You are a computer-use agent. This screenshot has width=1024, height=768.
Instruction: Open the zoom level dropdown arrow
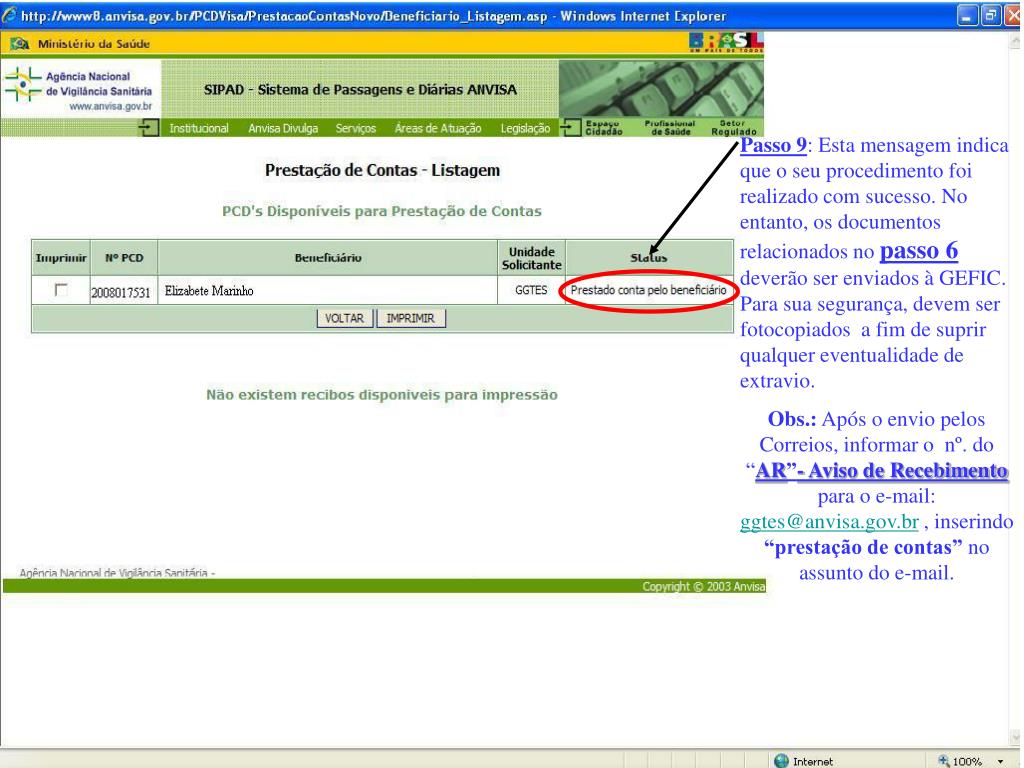[x=1000, y=761]
